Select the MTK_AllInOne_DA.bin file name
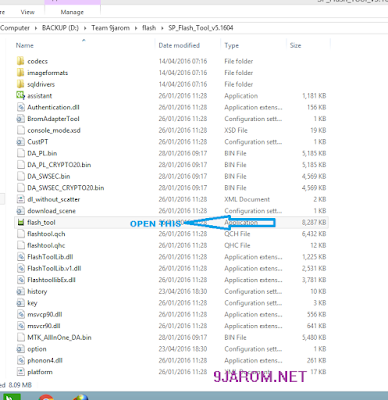Image resolution: width=388 pixels, height=400 pixels. [x=59, y=337]
